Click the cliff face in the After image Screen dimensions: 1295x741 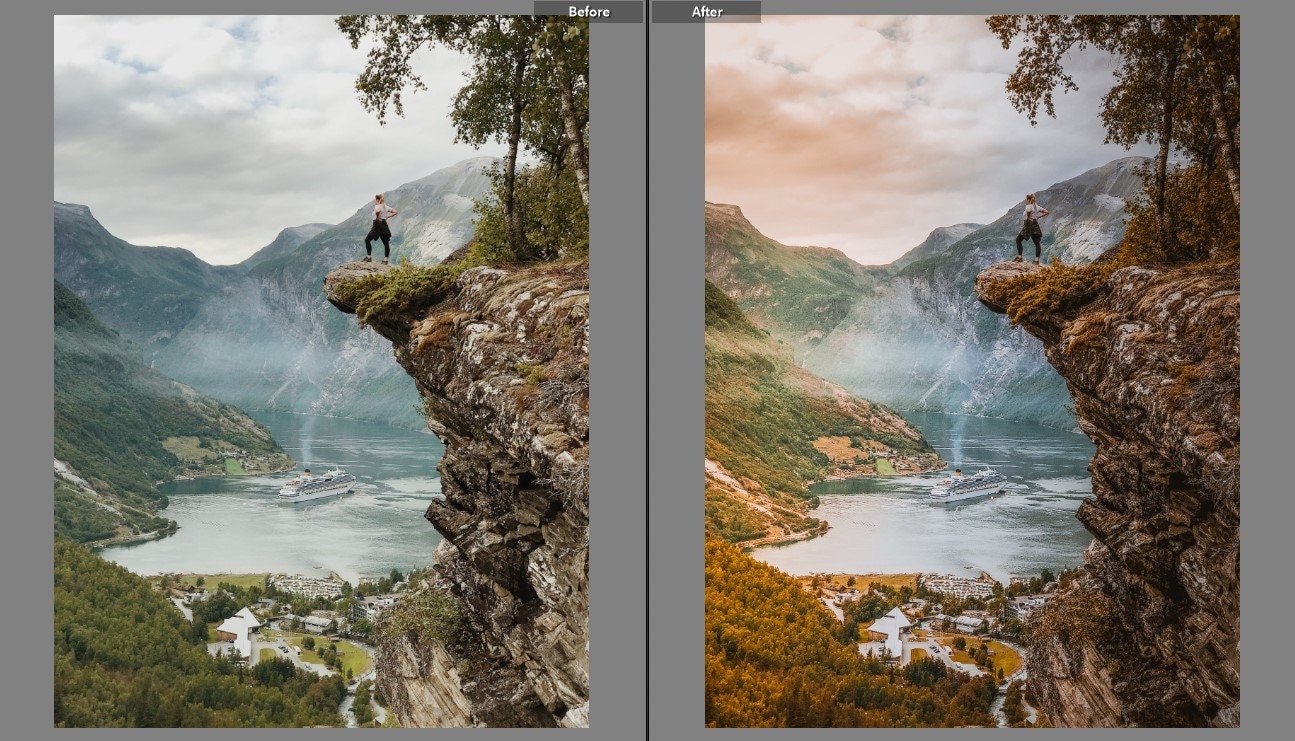tap(1150, 450)
